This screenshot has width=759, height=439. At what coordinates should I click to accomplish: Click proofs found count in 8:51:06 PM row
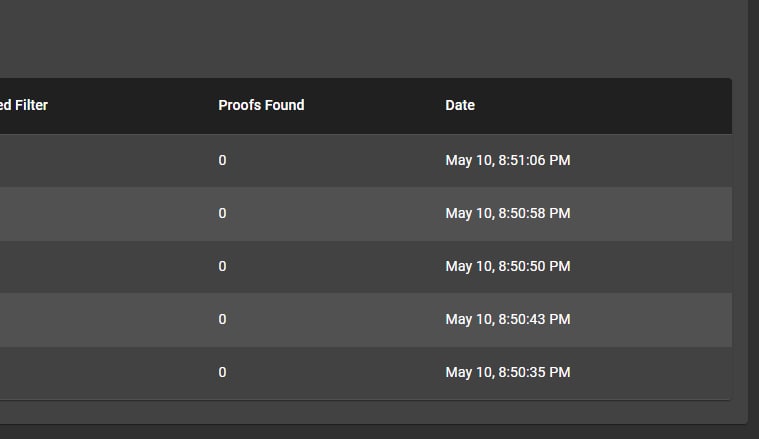point(222,160)
